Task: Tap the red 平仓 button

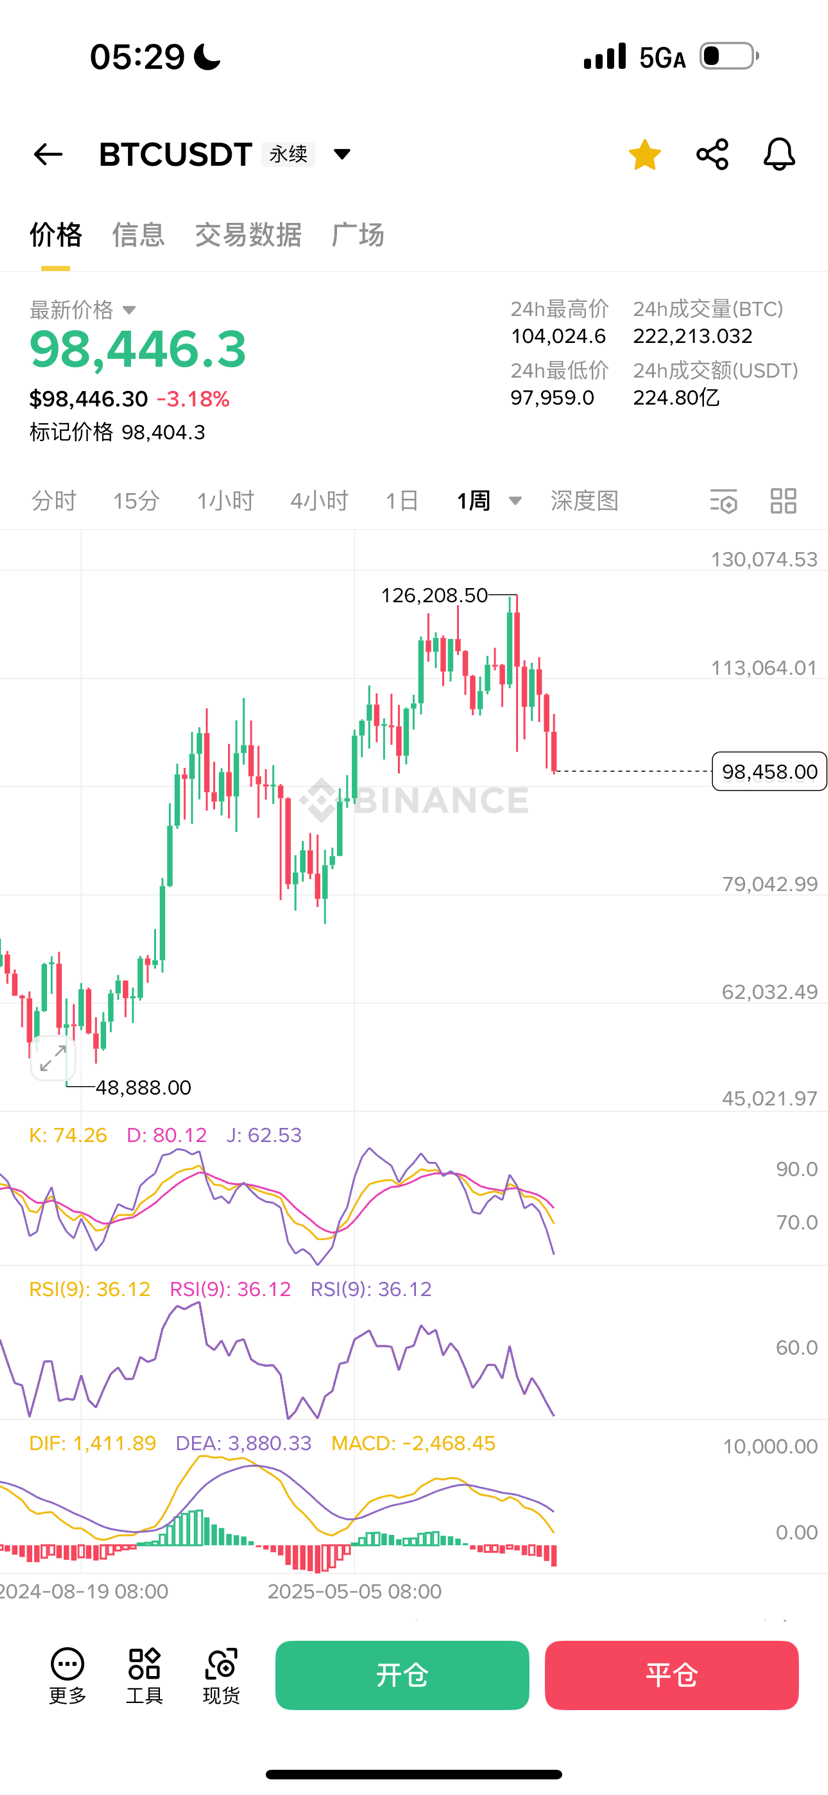Action: (x=671, y=1675)
